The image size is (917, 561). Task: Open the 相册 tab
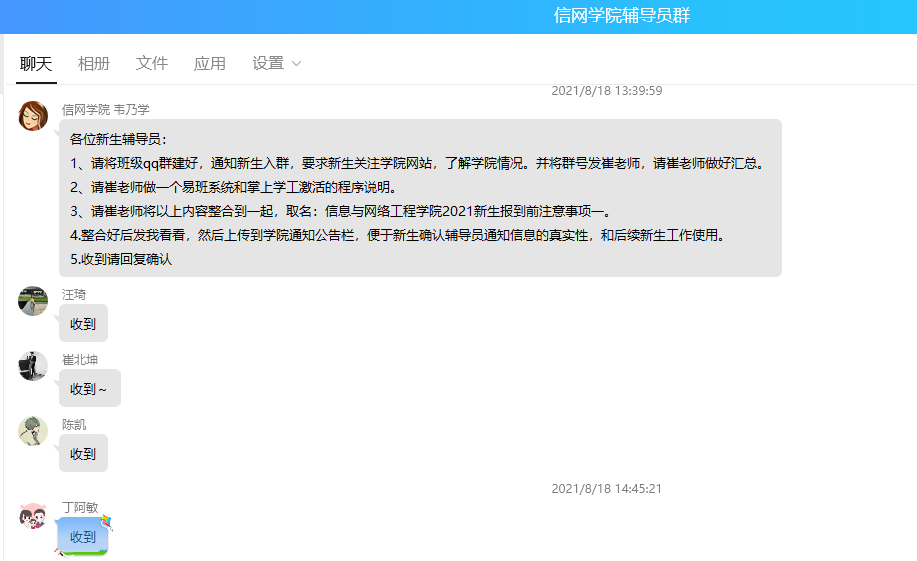coord(94,63)
